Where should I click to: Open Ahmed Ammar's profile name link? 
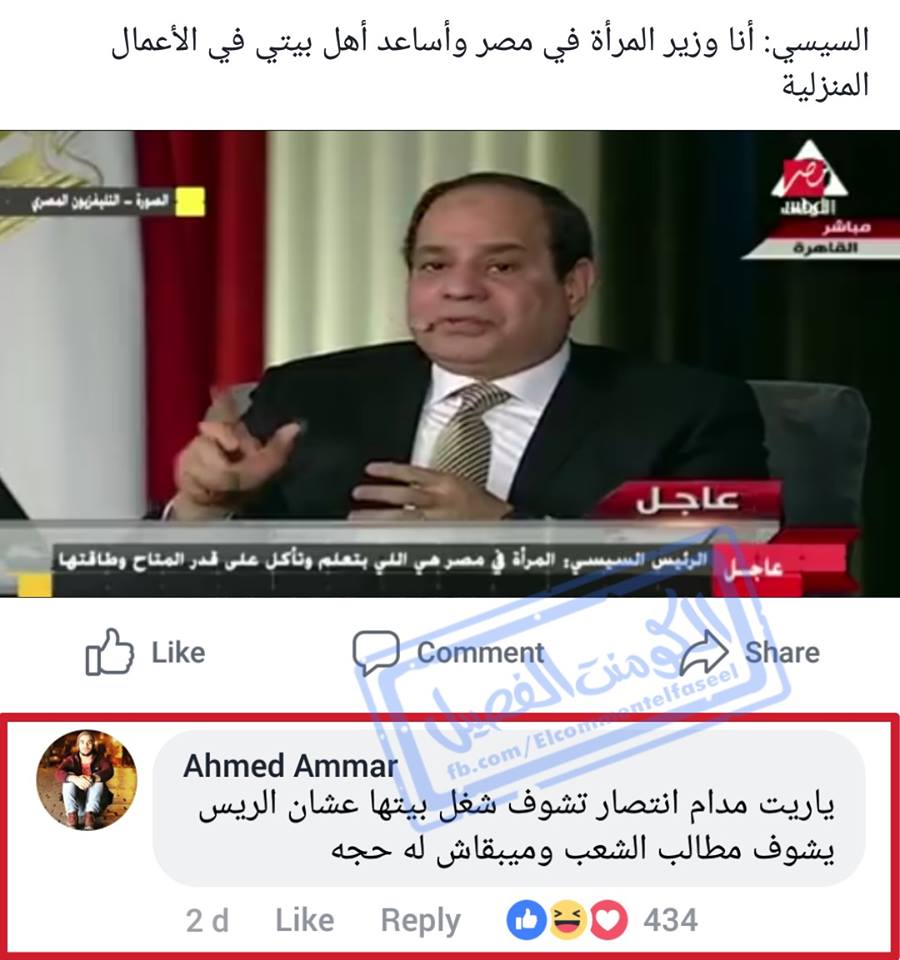pos(291,766)
